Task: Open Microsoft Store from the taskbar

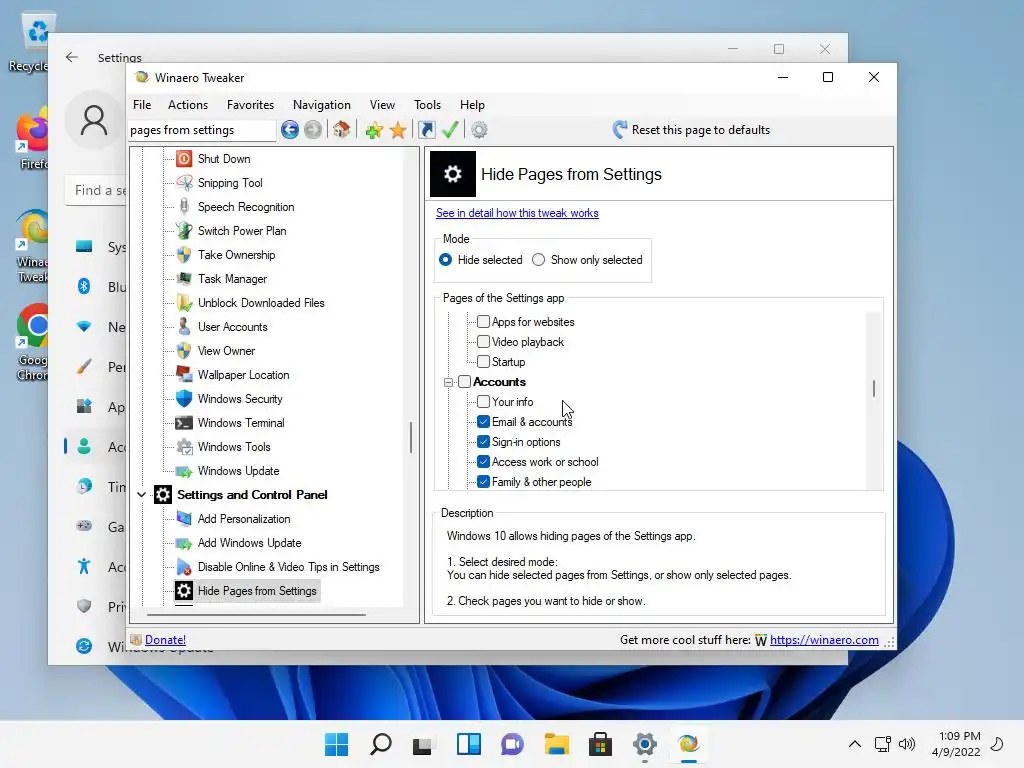Action: [600, 744]
